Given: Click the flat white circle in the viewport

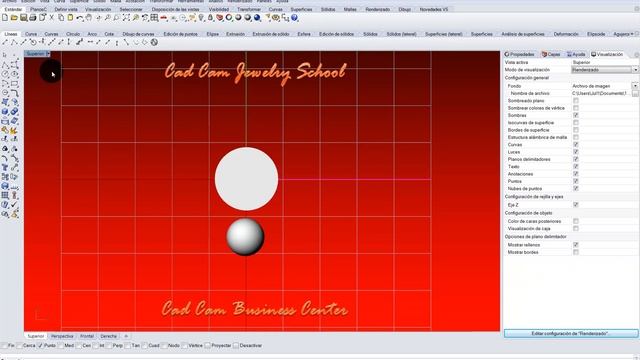Looking at the screenshot, I should 247,179.
